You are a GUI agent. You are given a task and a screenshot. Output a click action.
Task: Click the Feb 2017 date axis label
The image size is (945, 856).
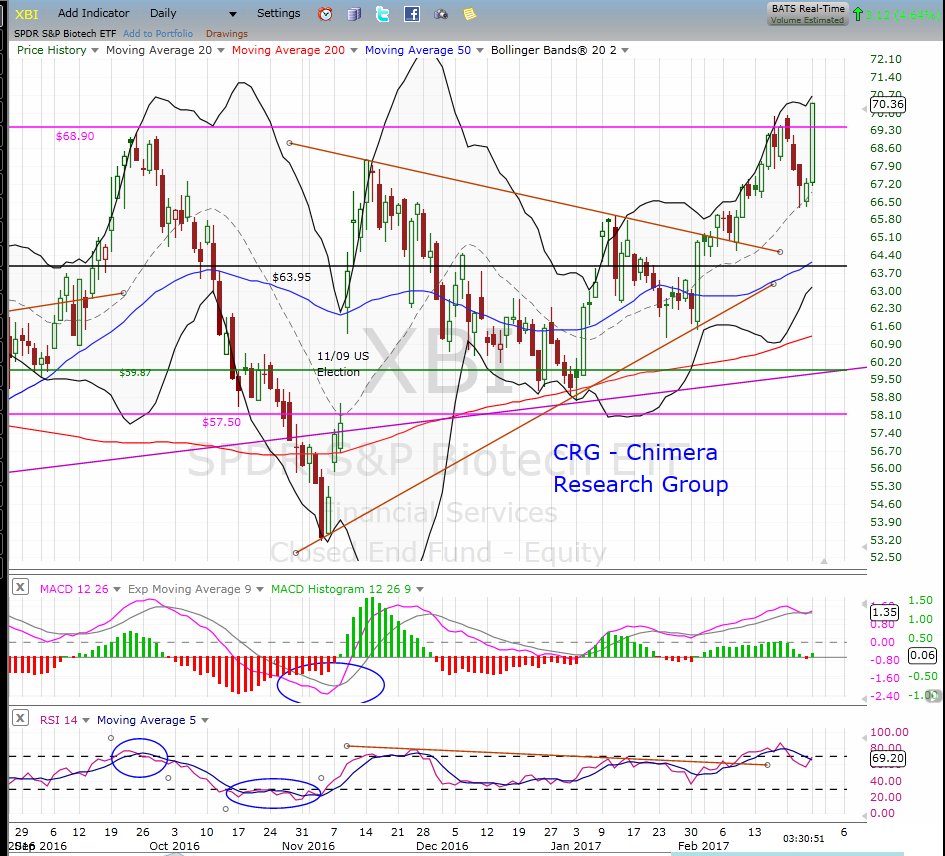point(703,846)
